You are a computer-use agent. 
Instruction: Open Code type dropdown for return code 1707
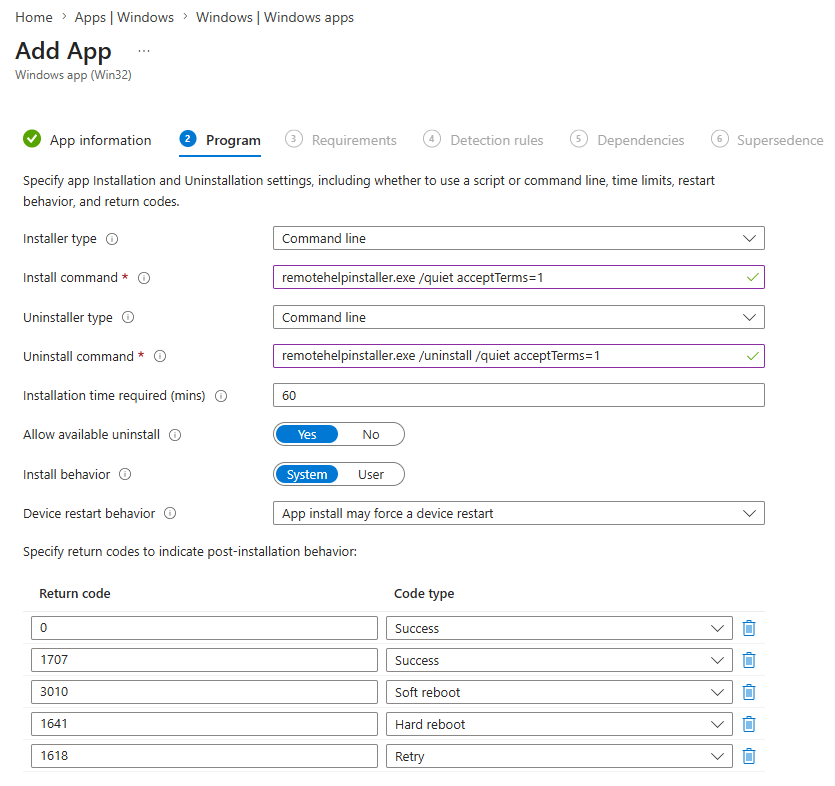click(x=559, y=660)
